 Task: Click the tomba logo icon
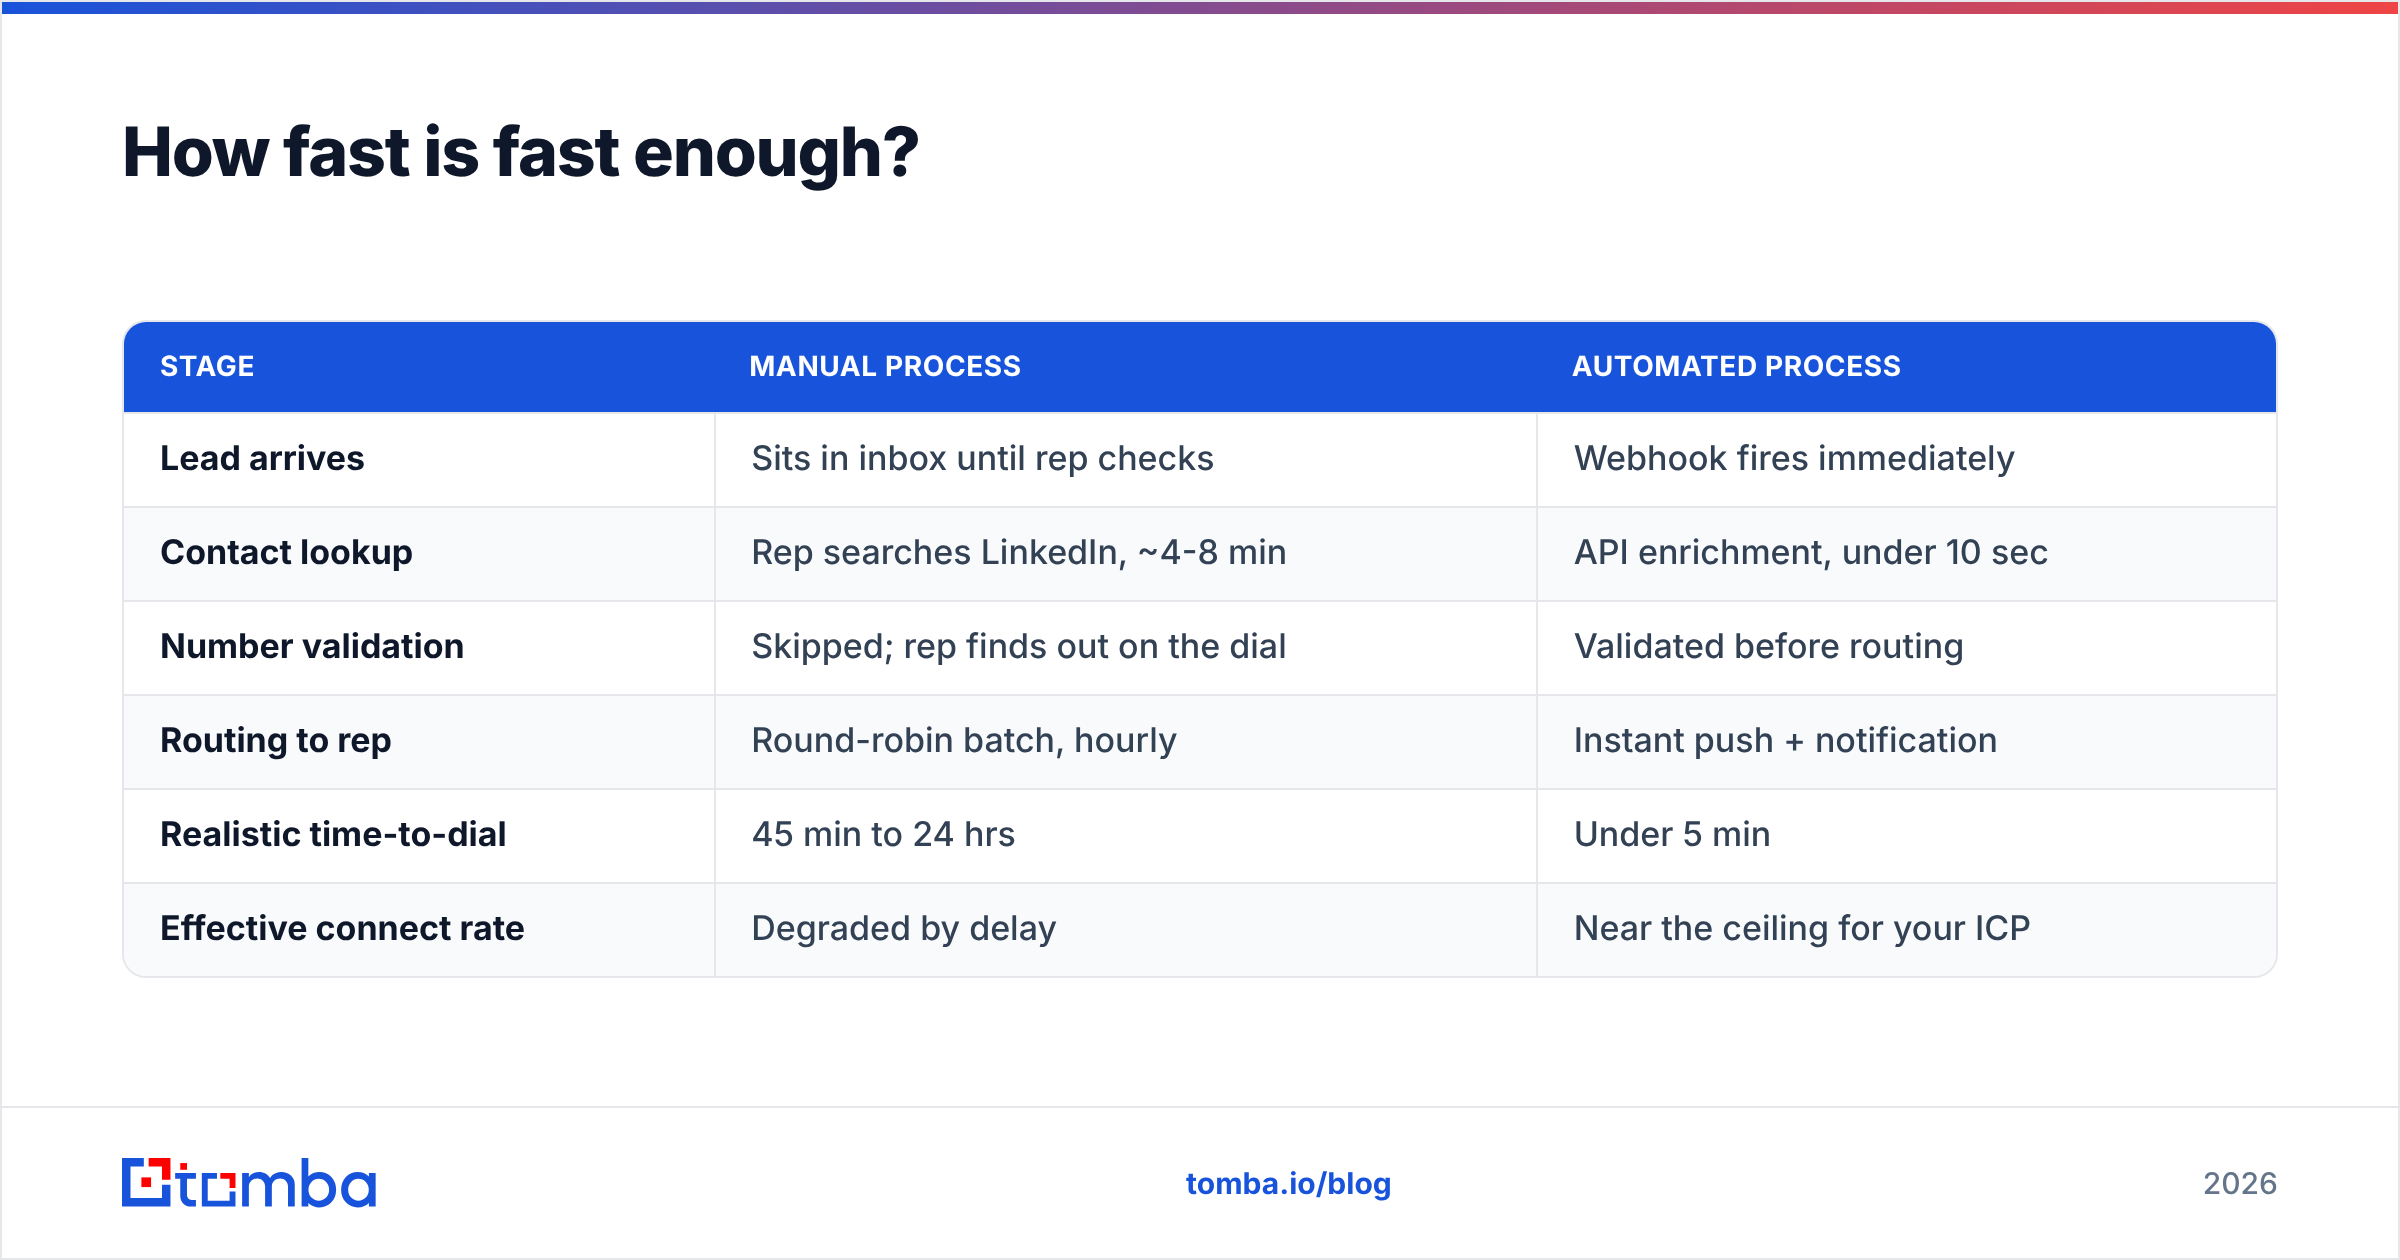249,1183
